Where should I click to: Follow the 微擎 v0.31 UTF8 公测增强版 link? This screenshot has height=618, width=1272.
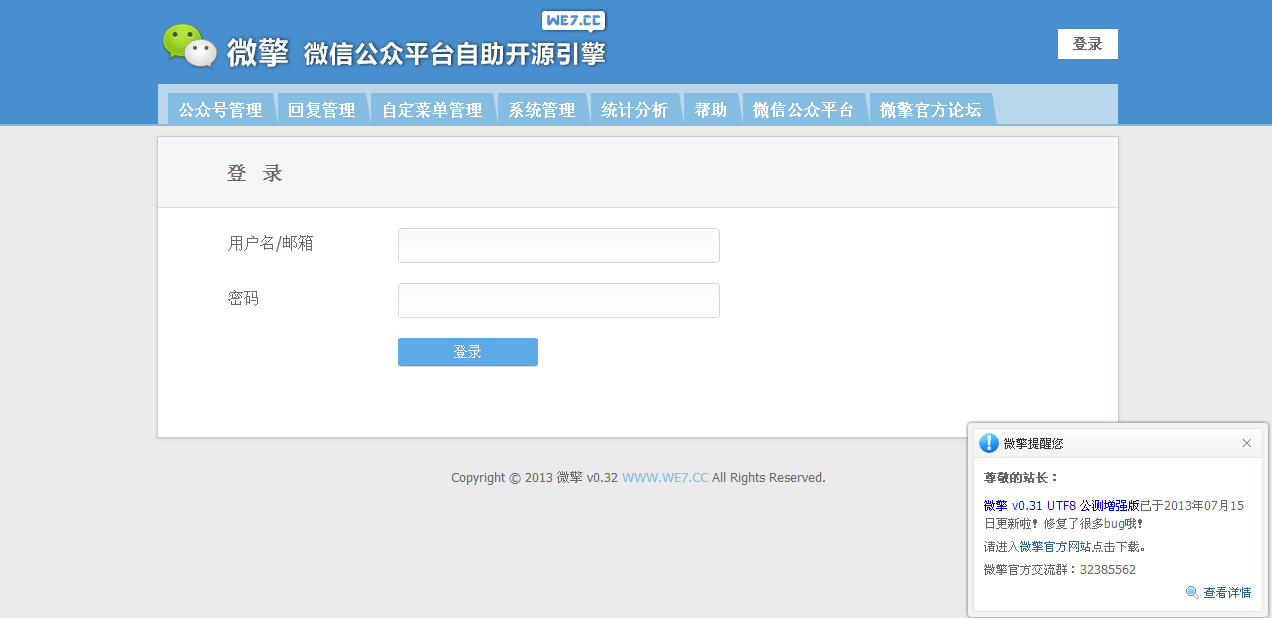click(x=1063, y=505)
